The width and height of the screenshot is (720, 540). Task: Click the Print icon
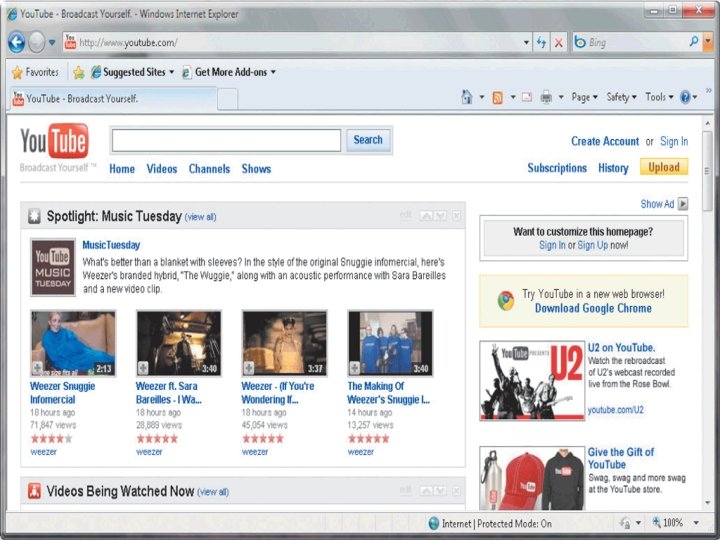(x=546, y=97)
